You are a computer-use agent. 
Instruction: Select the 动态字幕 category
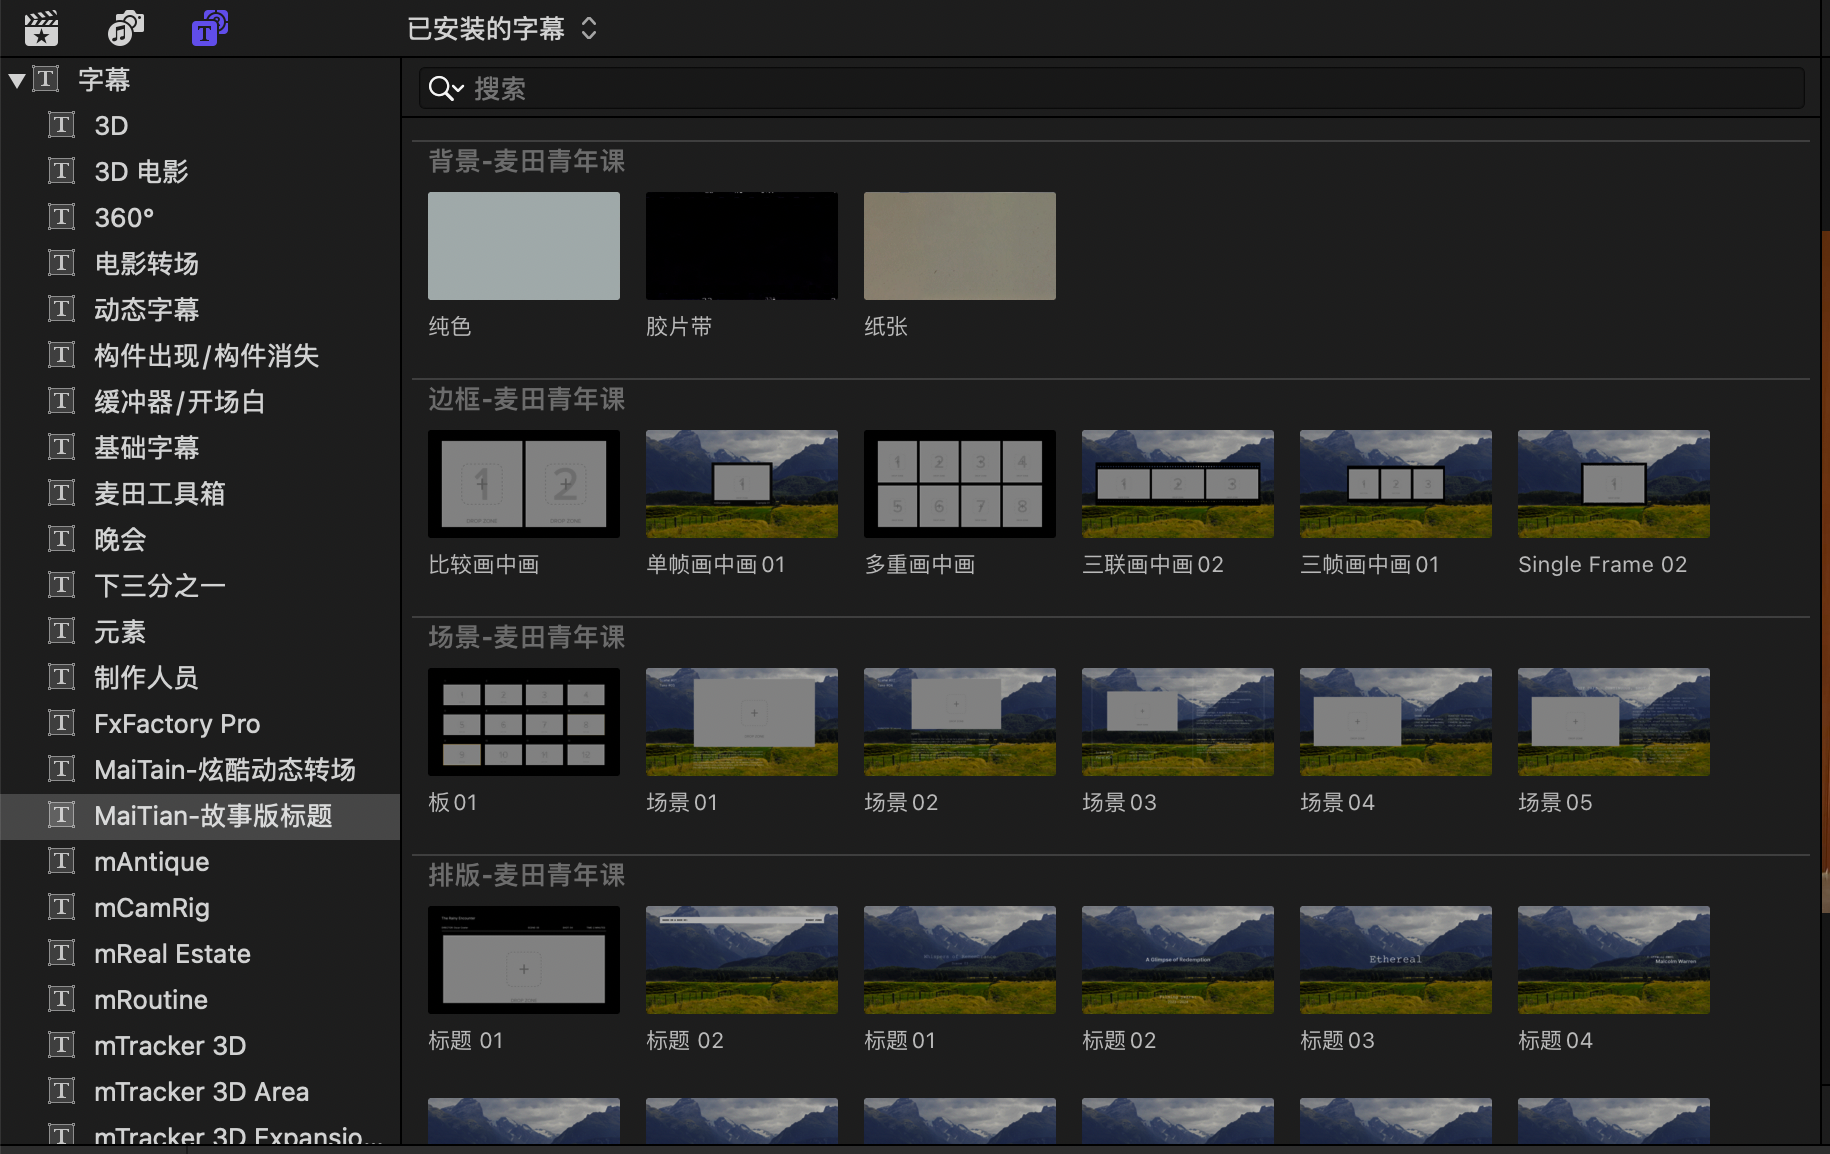[200, 310]
